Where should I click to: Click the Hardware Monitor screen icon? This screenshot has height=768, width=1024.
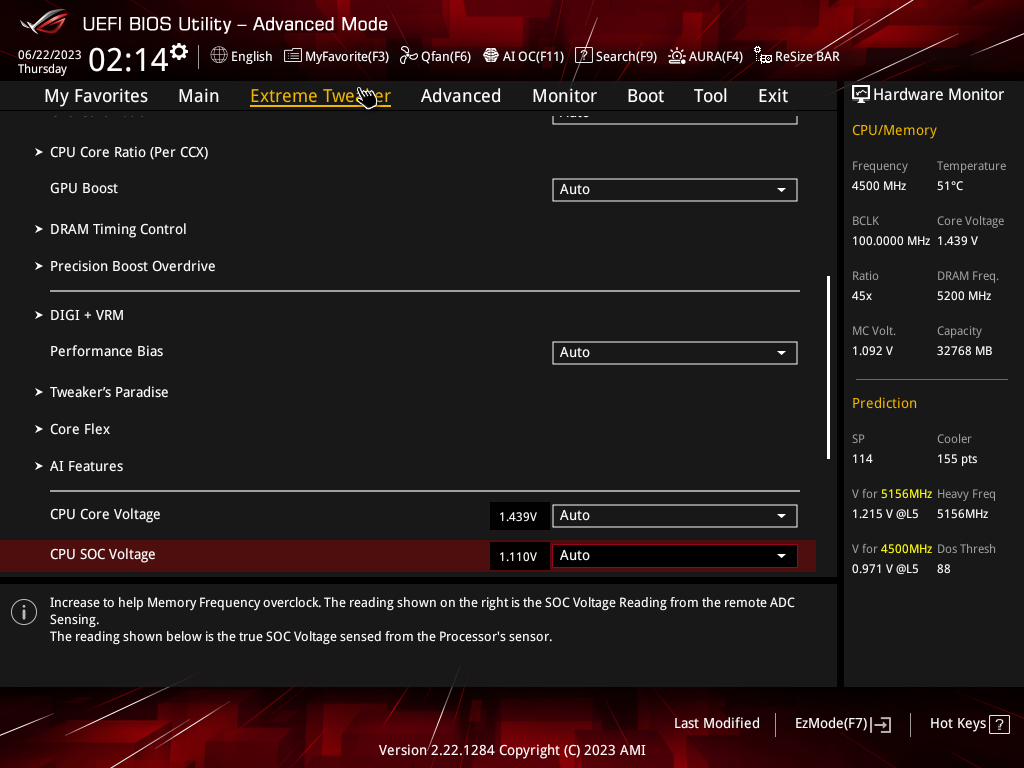coord(861,95)
